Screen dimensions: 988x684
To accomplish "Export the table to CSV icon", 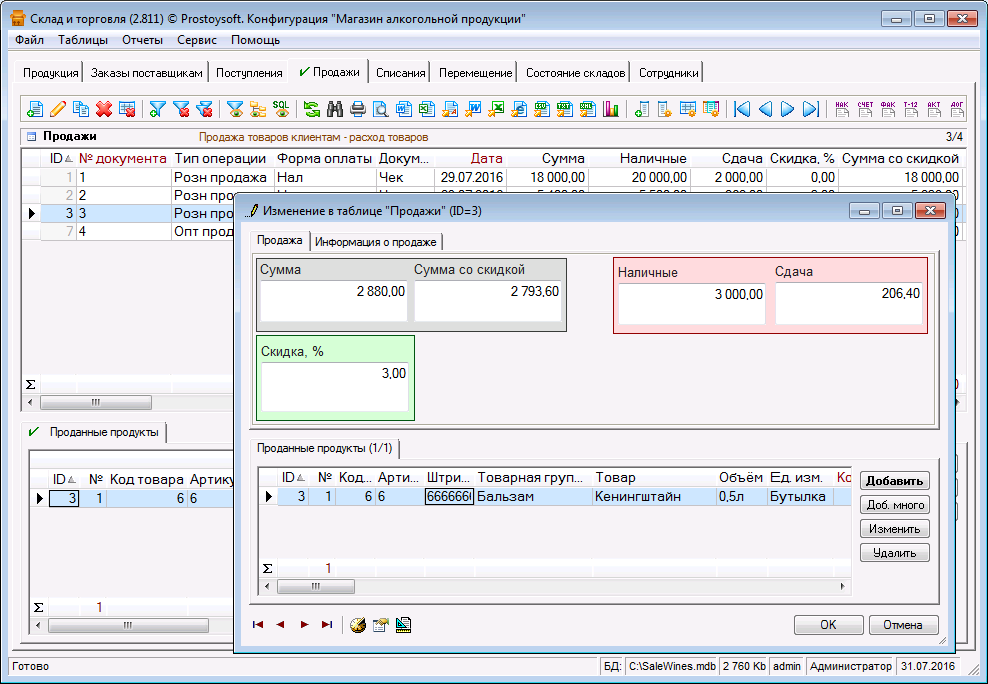I will pyautogui.click(x=542, y=109).
